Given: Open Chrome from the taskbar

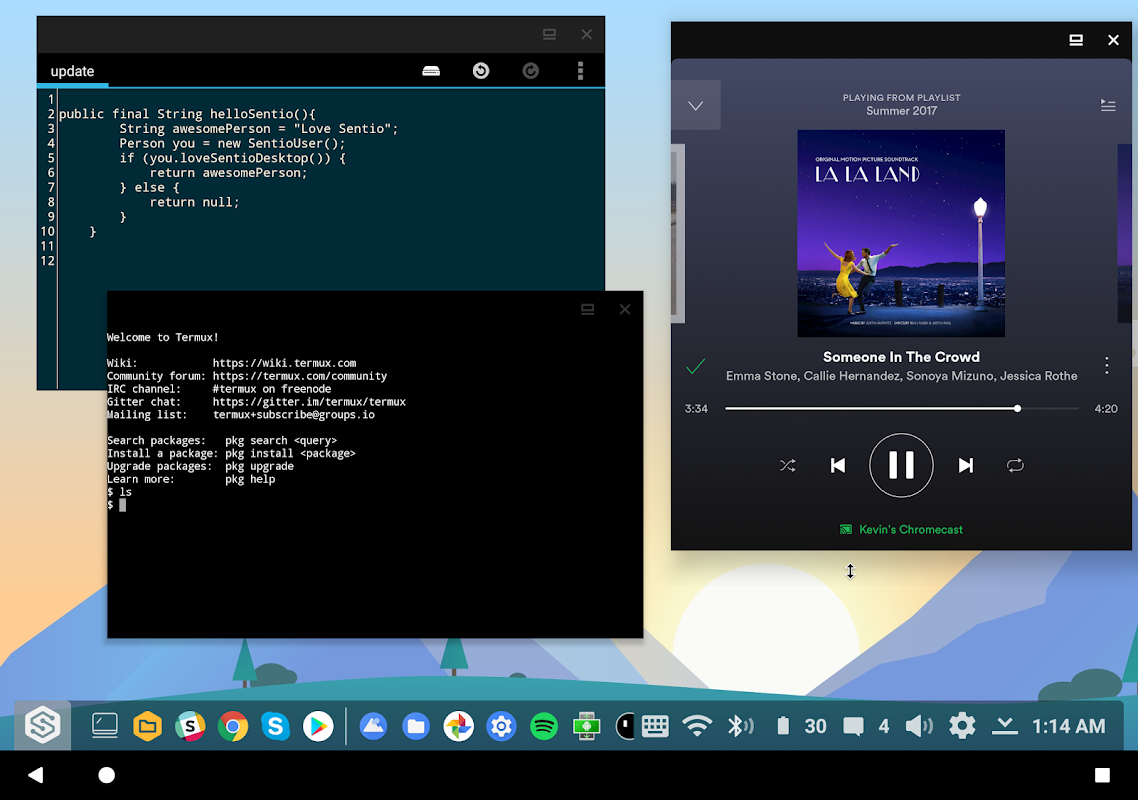Looking at the screenshot, I should click(232, 726).
